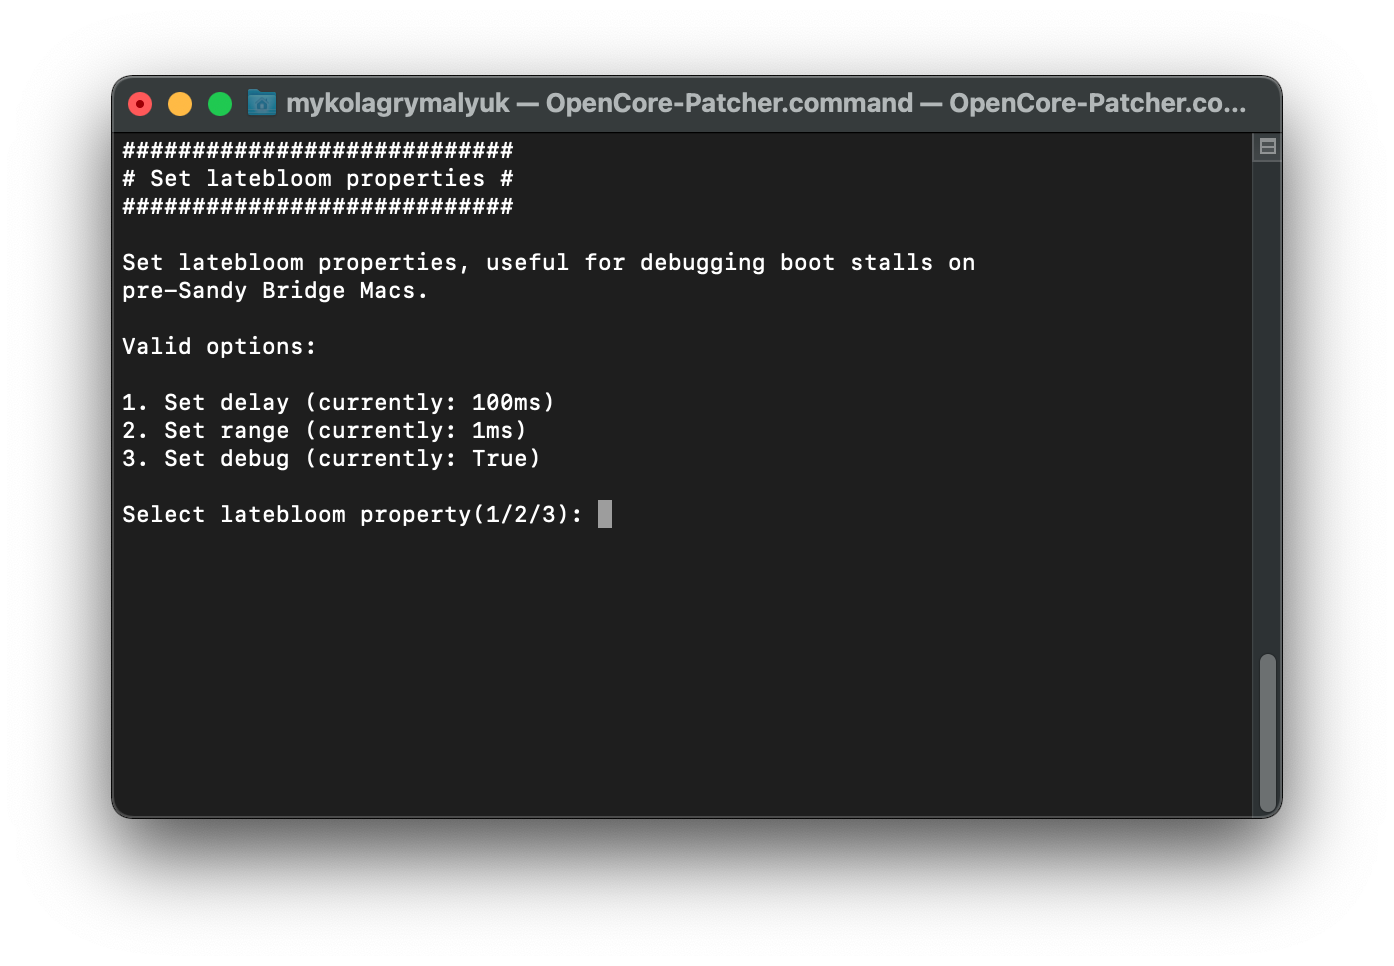Click the split pane icon above the scrollbar
Image resolution: width=1394 pixels, height=966 pixels.
click(x=1267, y=147)
